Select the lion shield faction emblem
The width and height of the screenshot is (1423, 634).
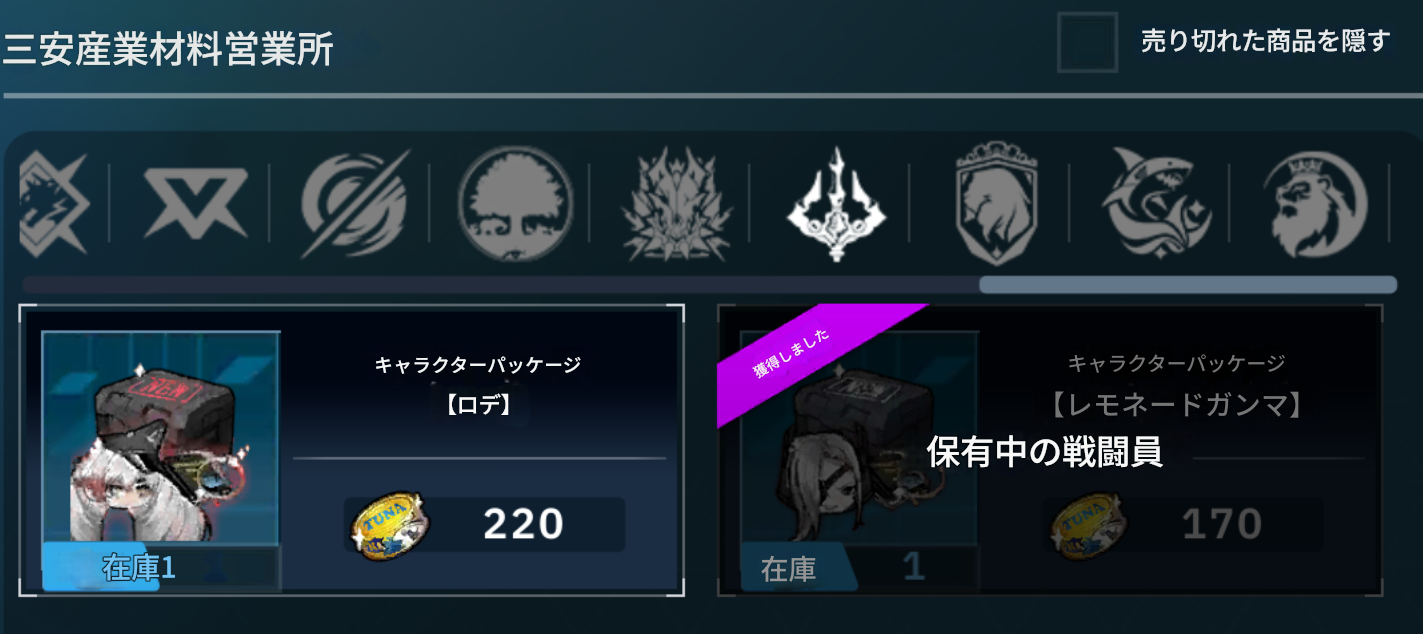(x=995, y=203)
